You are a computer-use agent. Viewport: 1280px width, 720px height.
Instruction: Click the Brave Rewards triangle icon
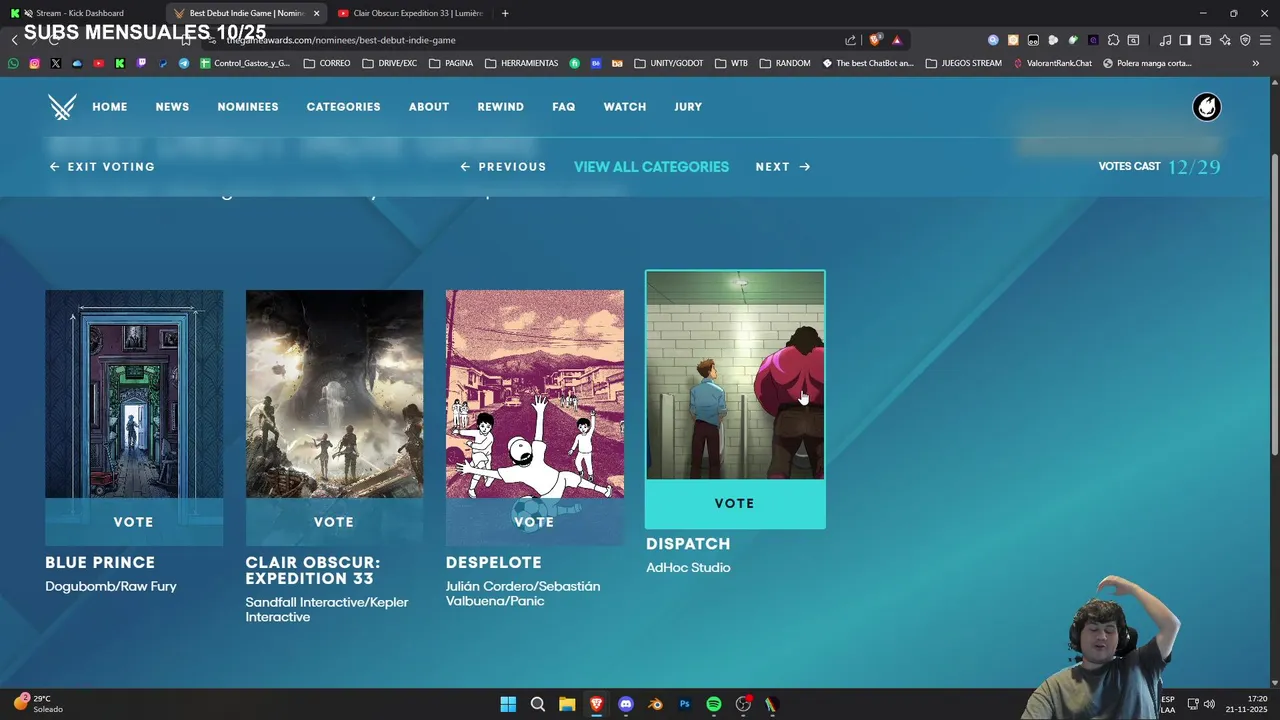coord(897,40)
